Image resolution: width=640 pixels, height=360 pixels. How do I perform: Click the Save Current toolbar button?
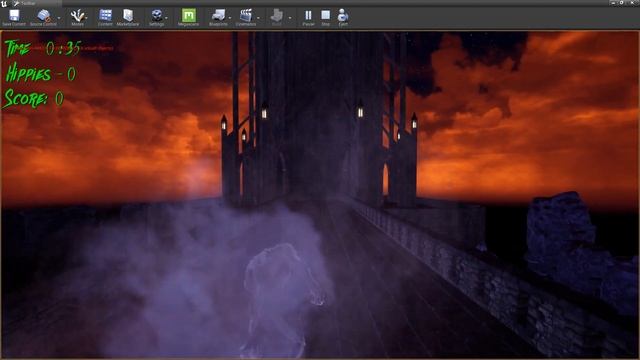pyautogui.click(x=14, y=18)
